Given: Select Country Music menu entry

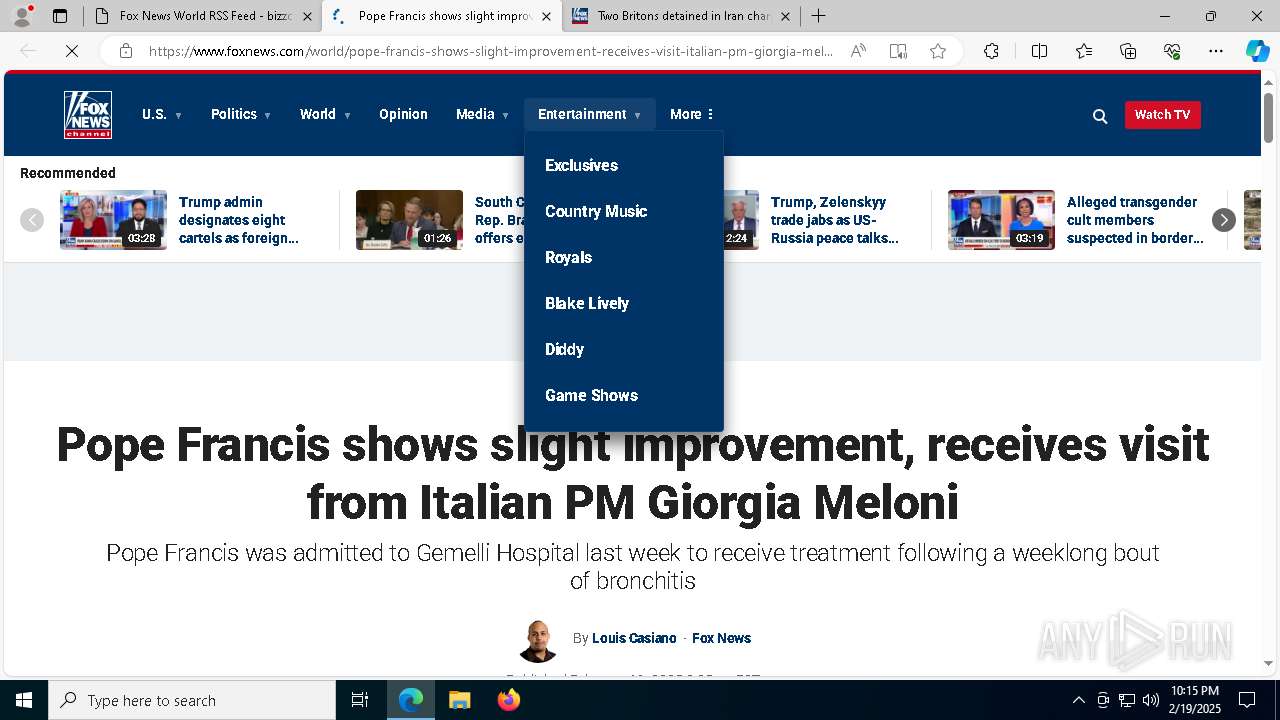Looking at the screenshot, I should pyautogui.click(x=596, y=211).
